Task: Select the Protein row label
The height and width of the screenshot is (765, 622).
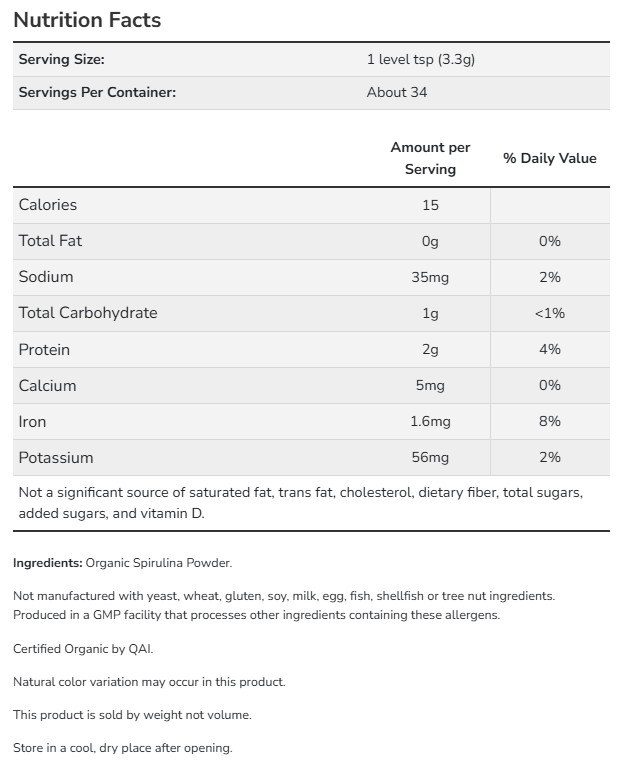Action: click(44, 349)
